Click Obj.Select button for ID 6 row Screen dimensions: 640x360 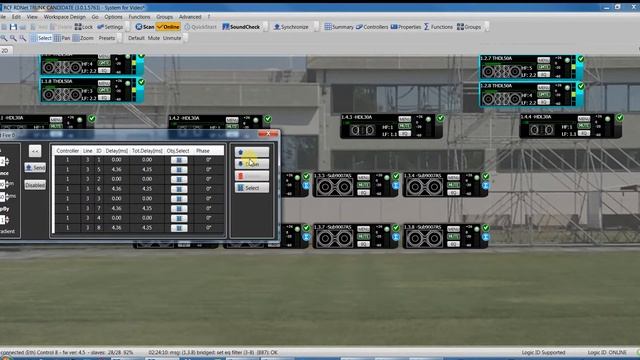pyautogui.click(x=179, y=189)
